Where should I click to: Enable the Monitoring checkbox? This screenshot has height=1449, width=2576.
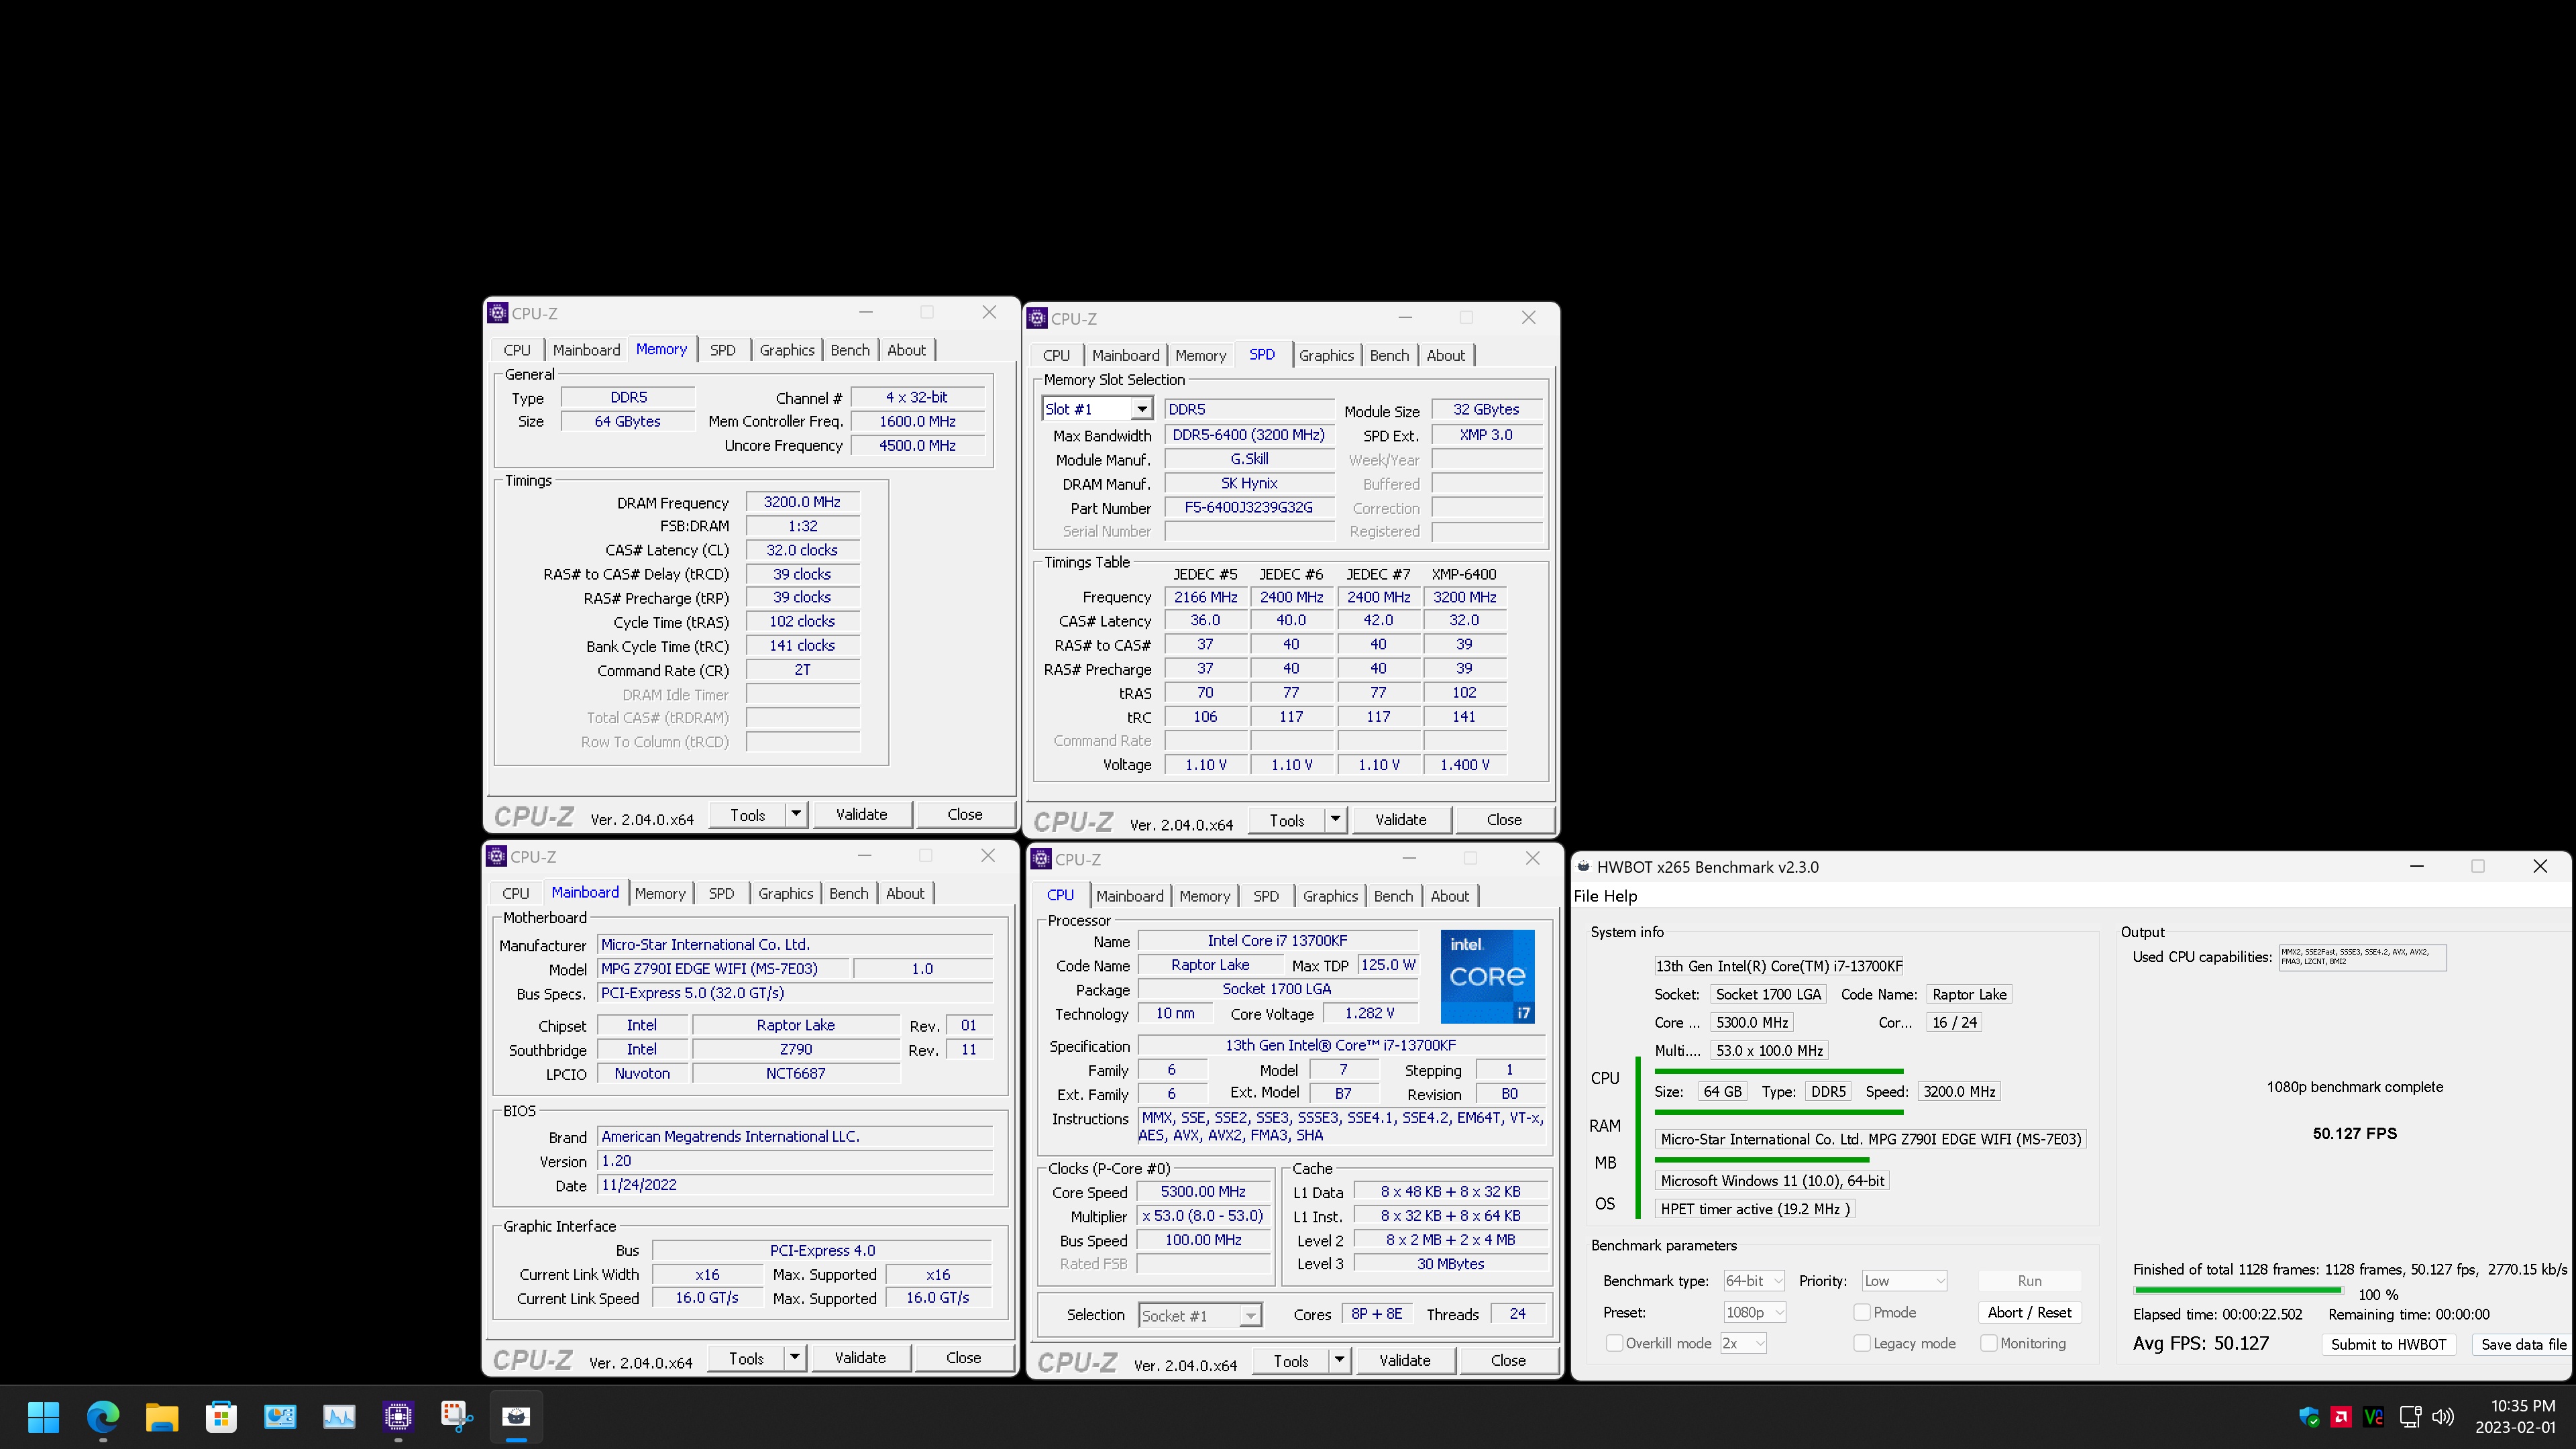click(x=1988, y=1343)
